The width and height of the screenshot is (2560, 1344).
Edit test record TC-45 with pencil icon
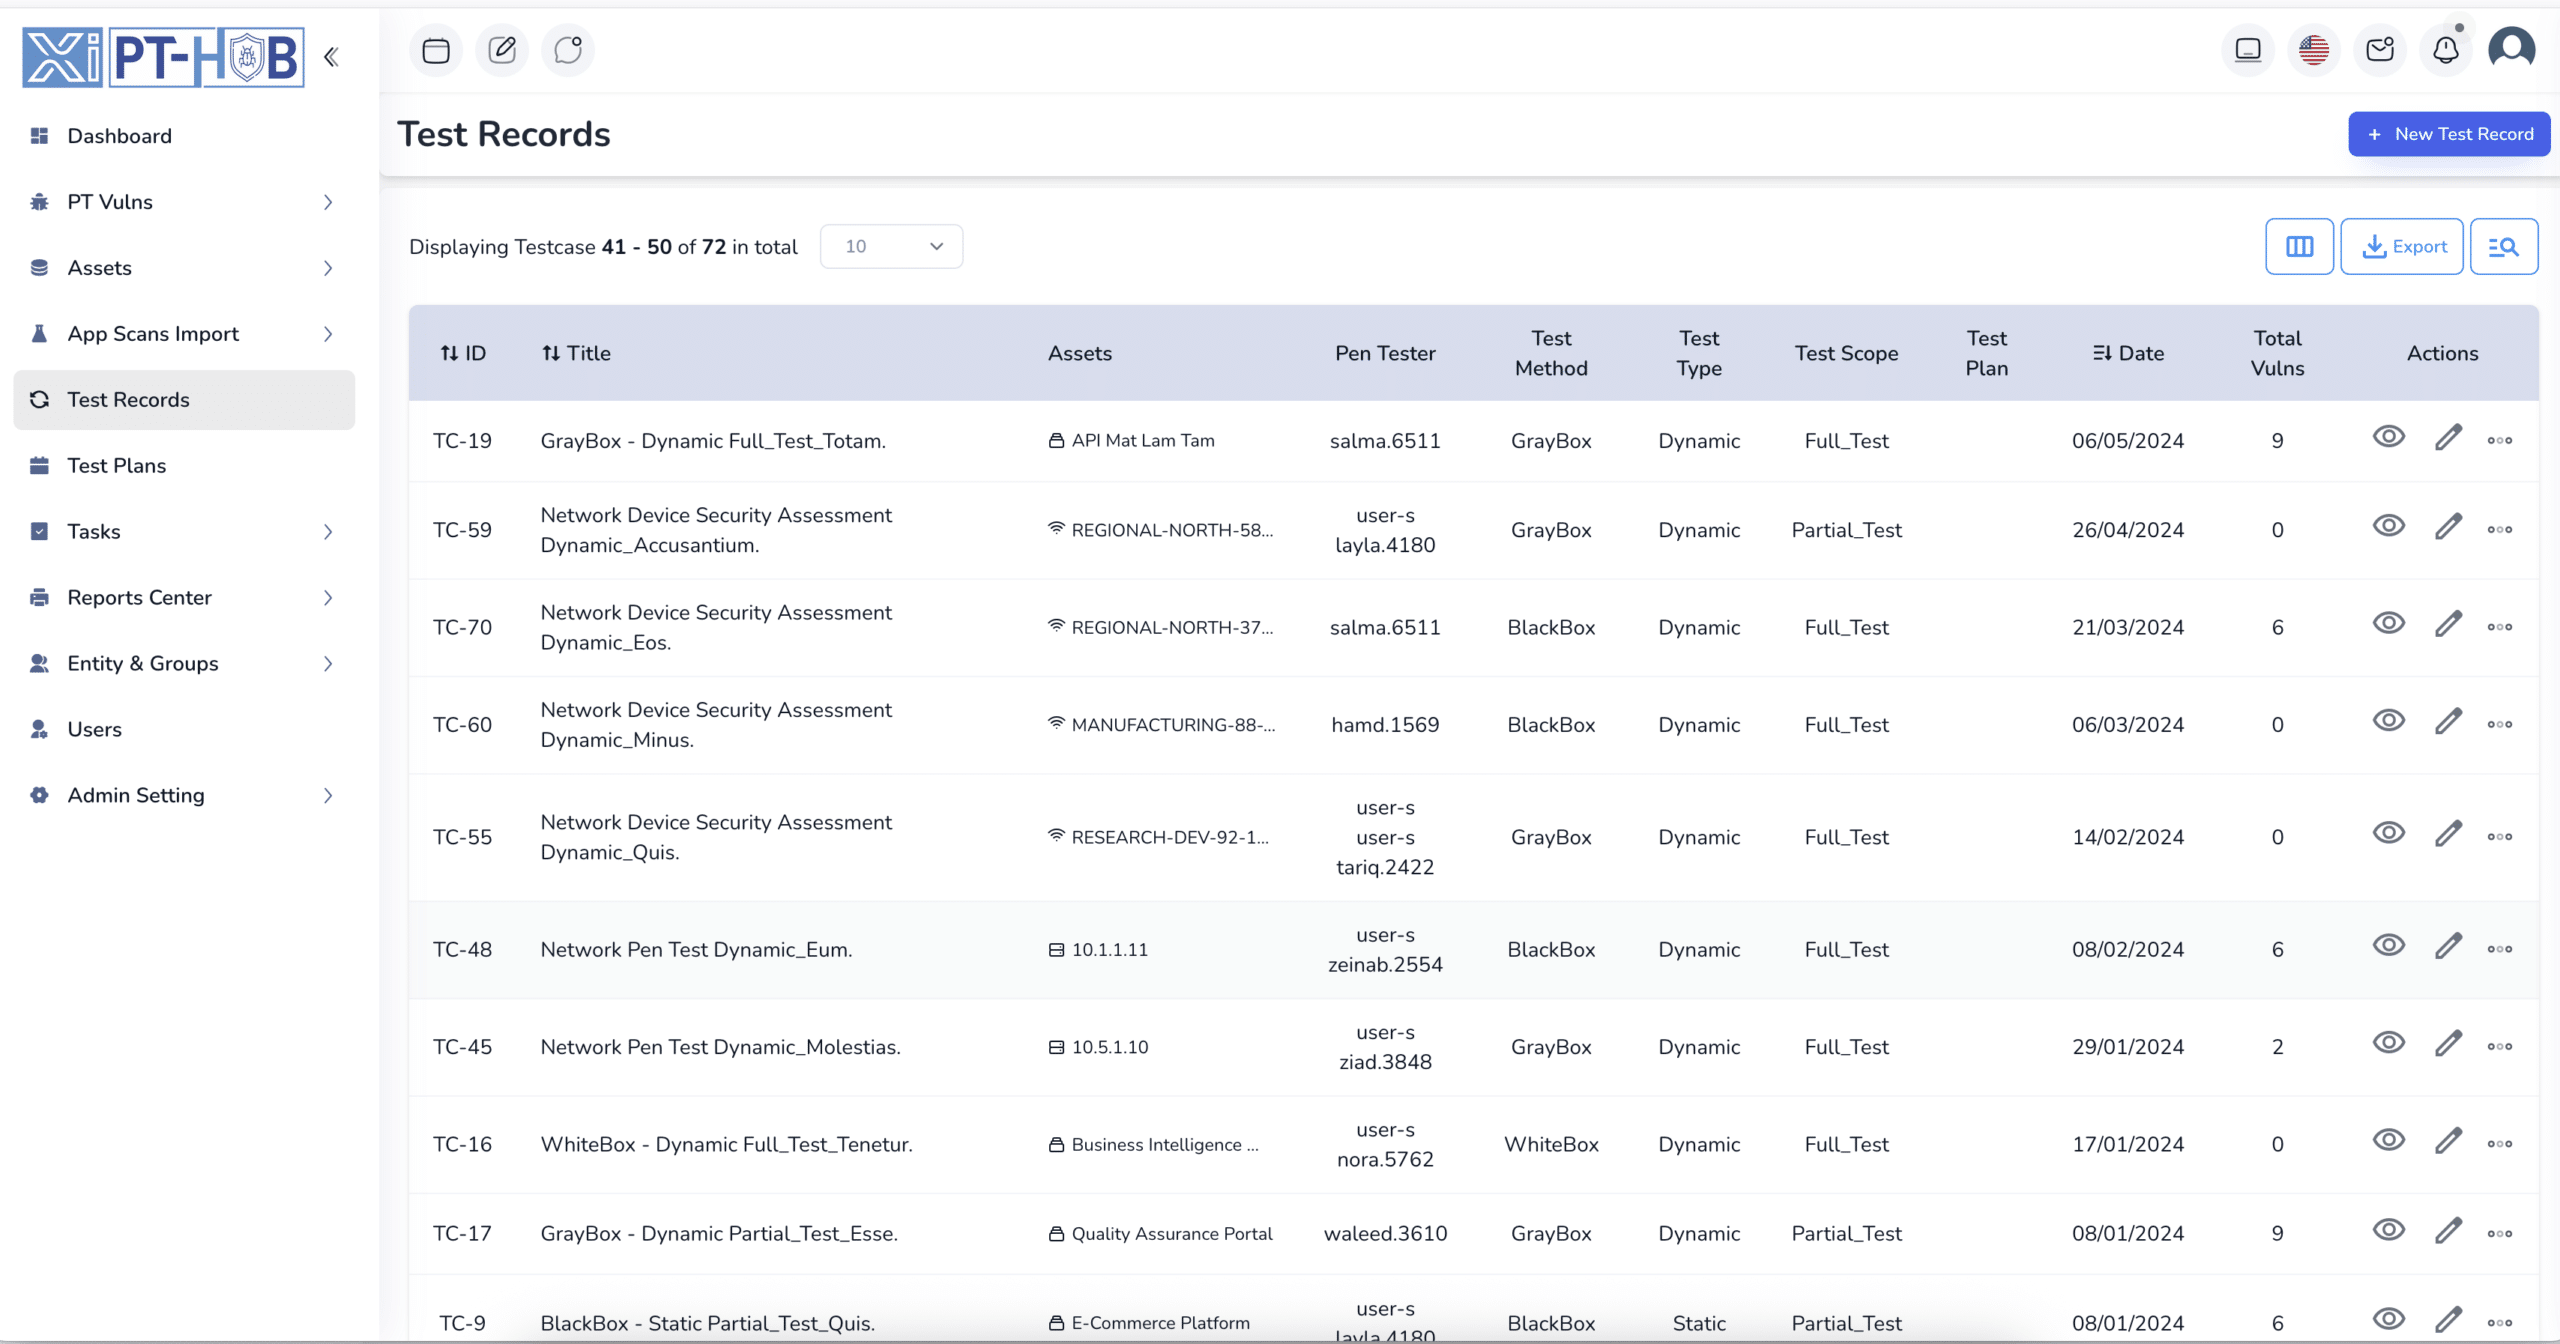(x=2448, y=1044)
